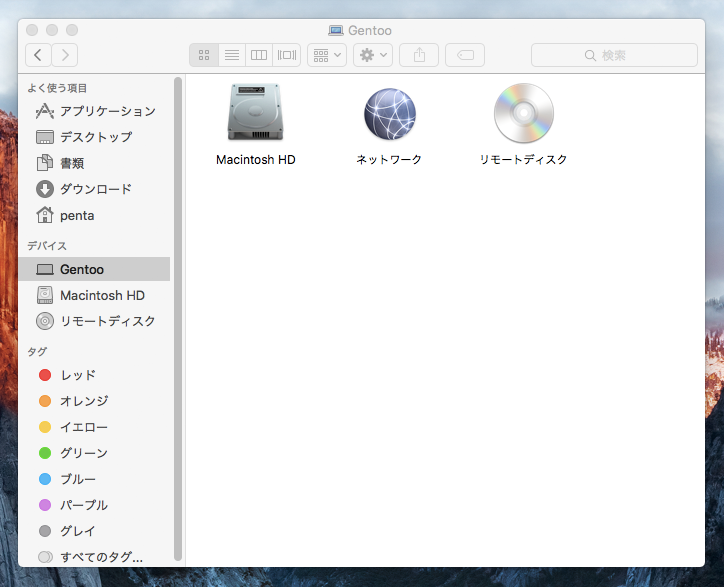Switch to icon view in toolbar

pos(204,55)
